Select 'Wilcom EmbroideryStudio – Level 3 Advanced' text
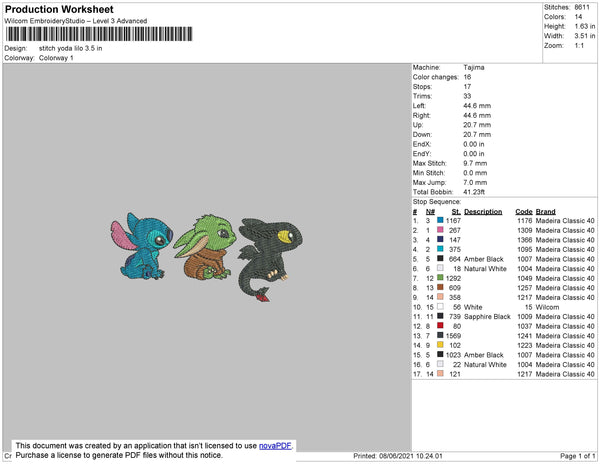 click(76, 21)
